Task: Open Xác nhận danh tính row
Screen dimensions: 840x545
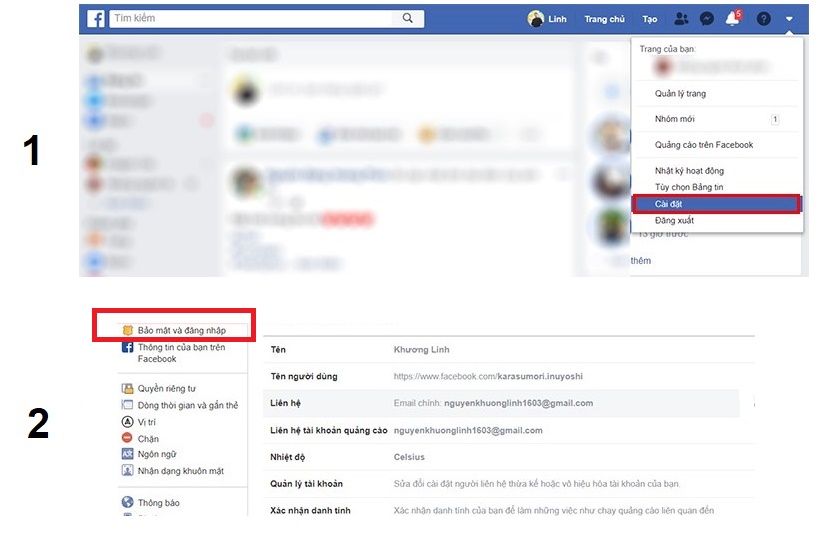Action: coord(508,507)
